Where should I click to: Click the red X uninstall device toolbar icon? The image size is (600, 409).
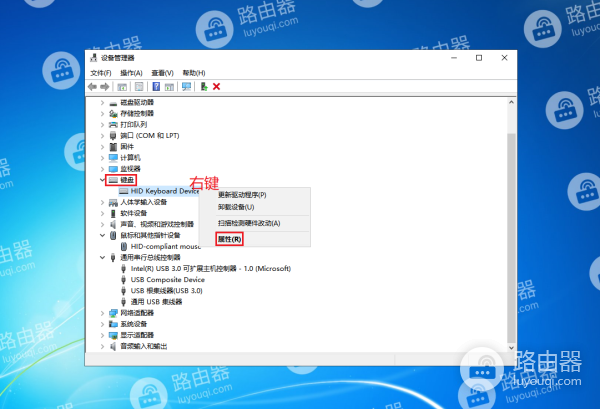217,87
